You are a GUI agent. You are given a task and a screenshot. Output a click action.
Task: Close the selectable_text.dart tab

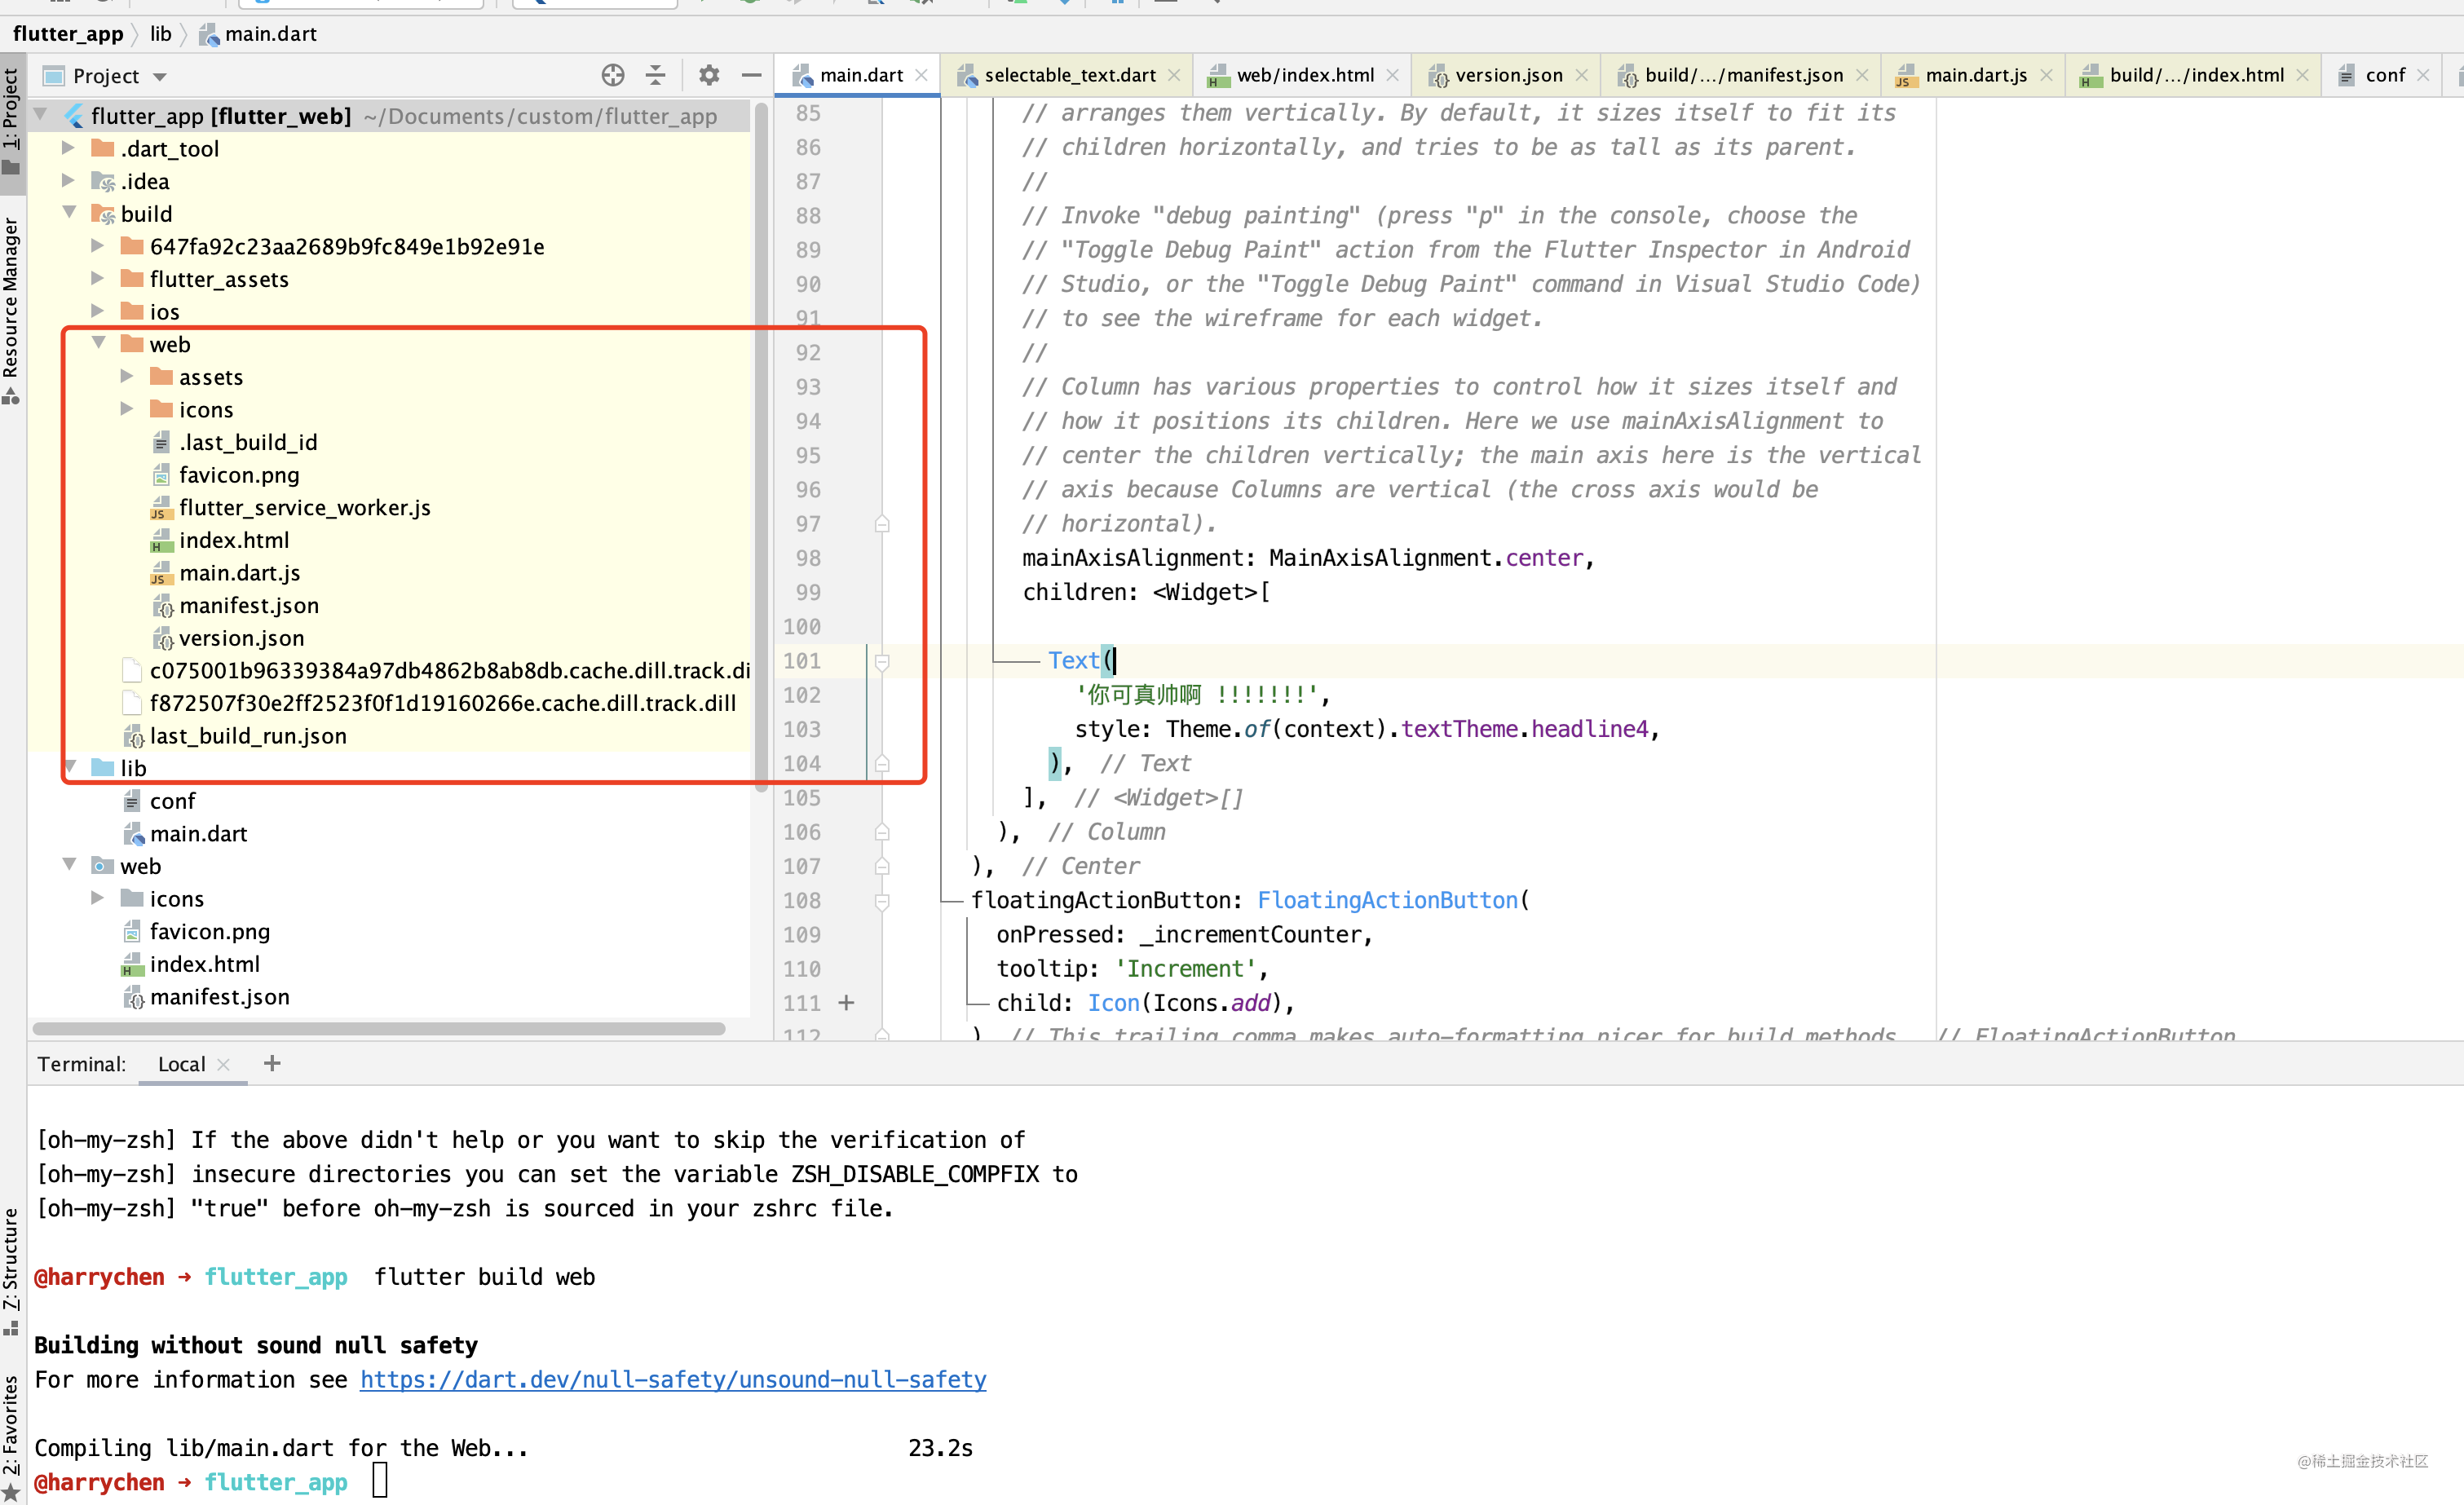(x=1174, y=75)
